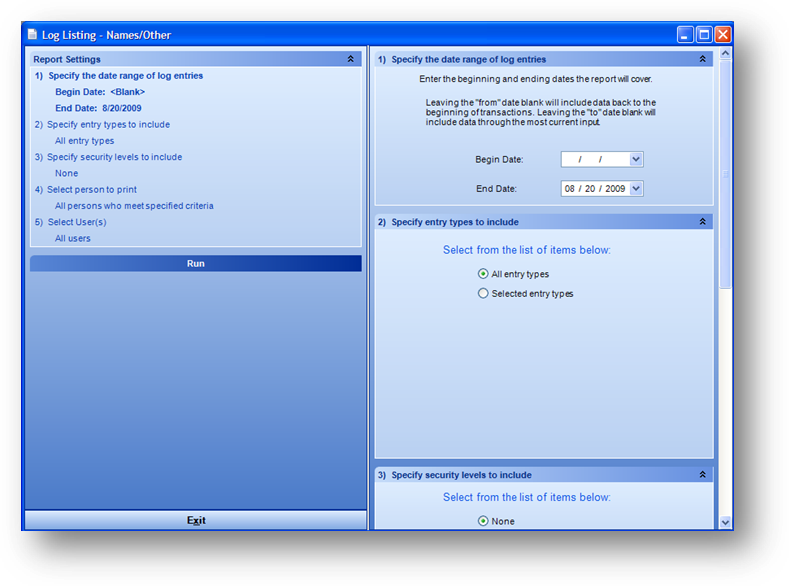Go to step 4 Select person to print

tap(86, 189)
